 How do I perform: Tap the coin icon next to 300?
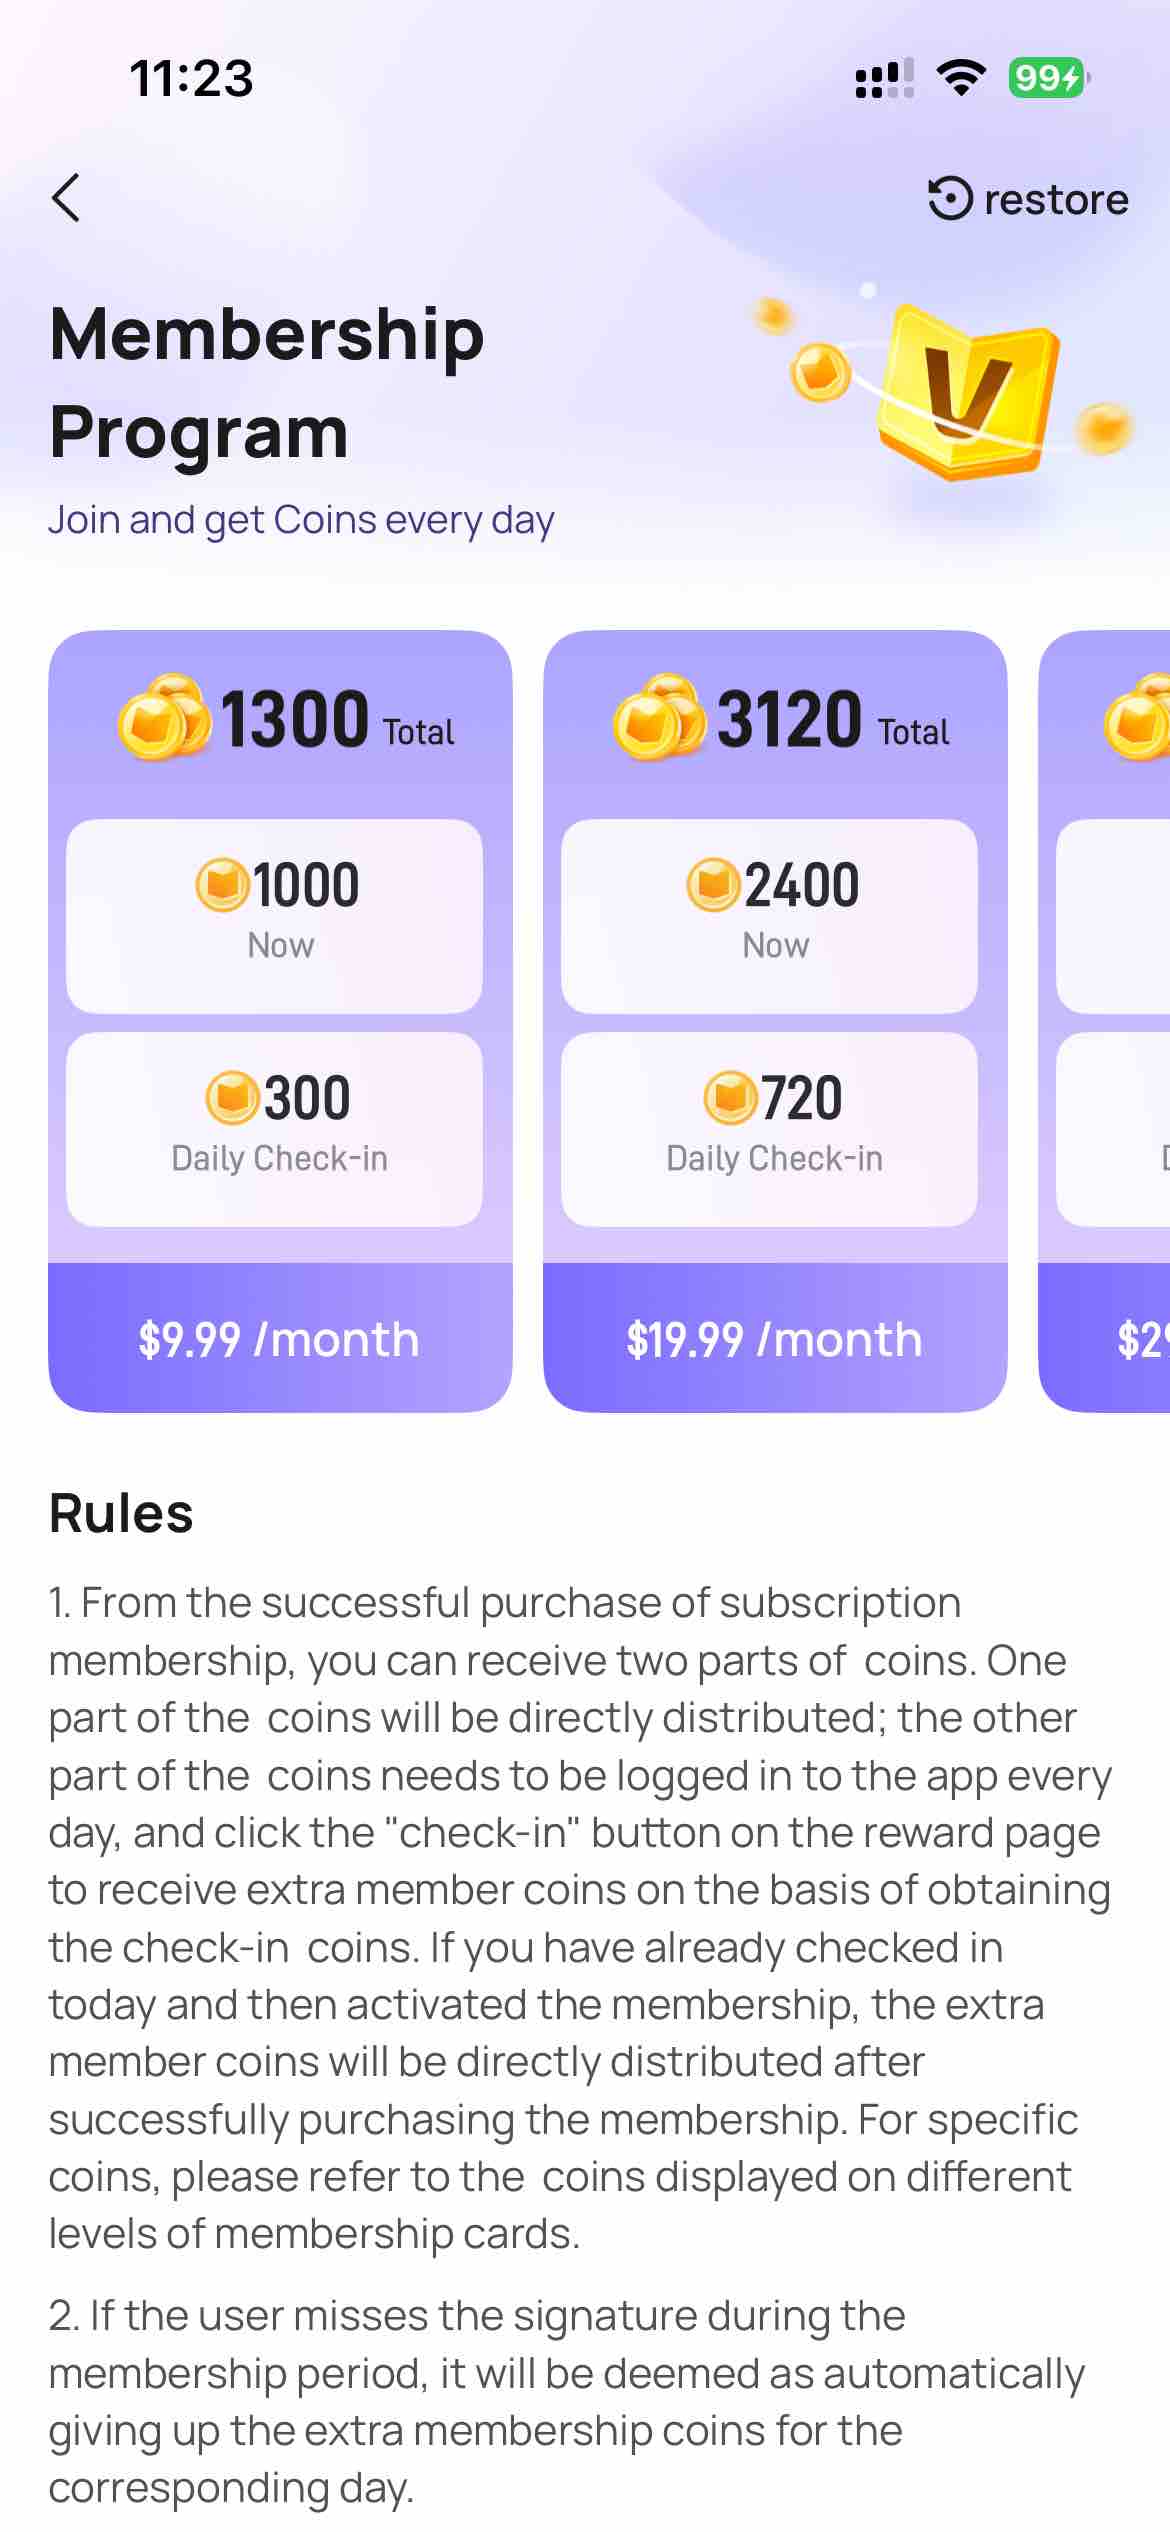click(x=232, y=1098)
